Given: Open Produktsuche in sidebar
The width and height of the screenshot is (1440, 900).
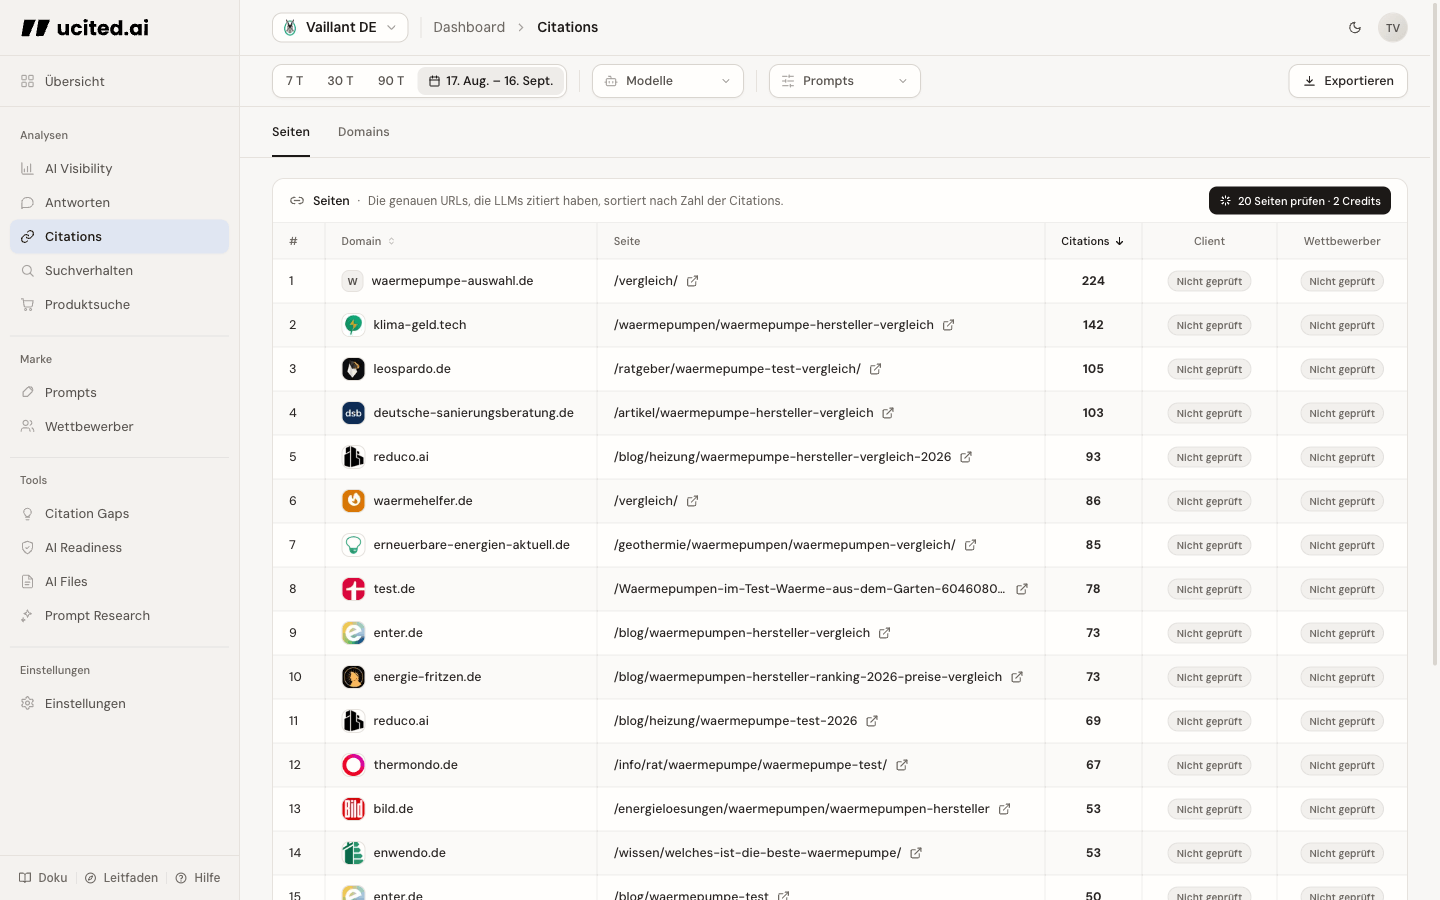Looking at the screenshot, I should click(119, 305).
